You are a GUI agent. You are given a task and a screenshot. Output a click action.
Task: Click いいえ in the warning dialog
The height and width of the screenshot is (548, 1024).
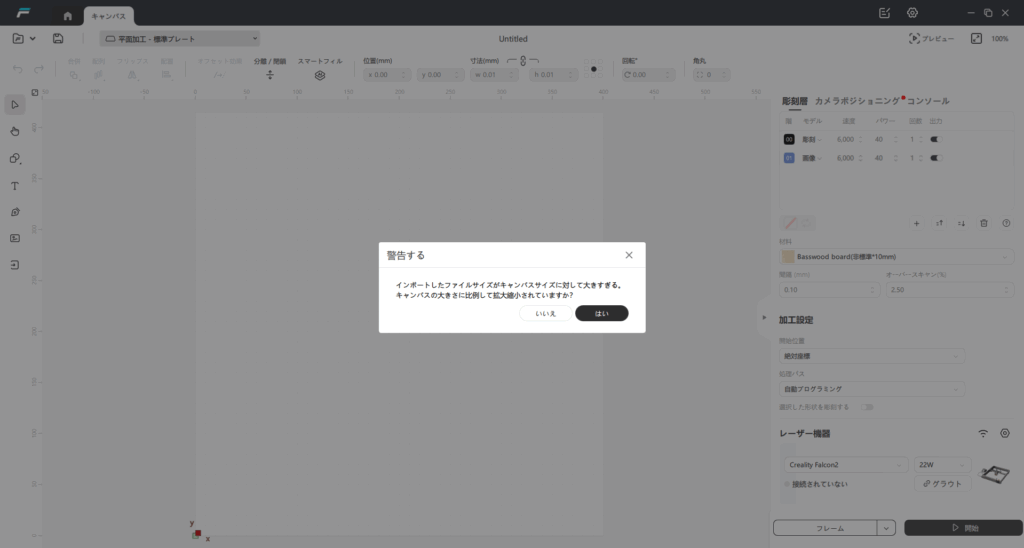point(545,313)
